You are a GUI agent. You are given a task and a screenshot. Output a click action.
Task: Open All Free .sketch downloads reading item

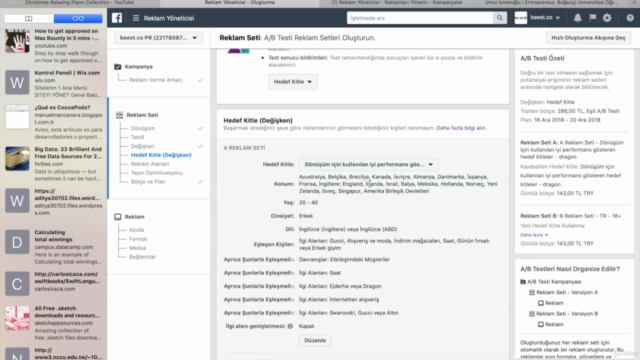click(53, 322)
